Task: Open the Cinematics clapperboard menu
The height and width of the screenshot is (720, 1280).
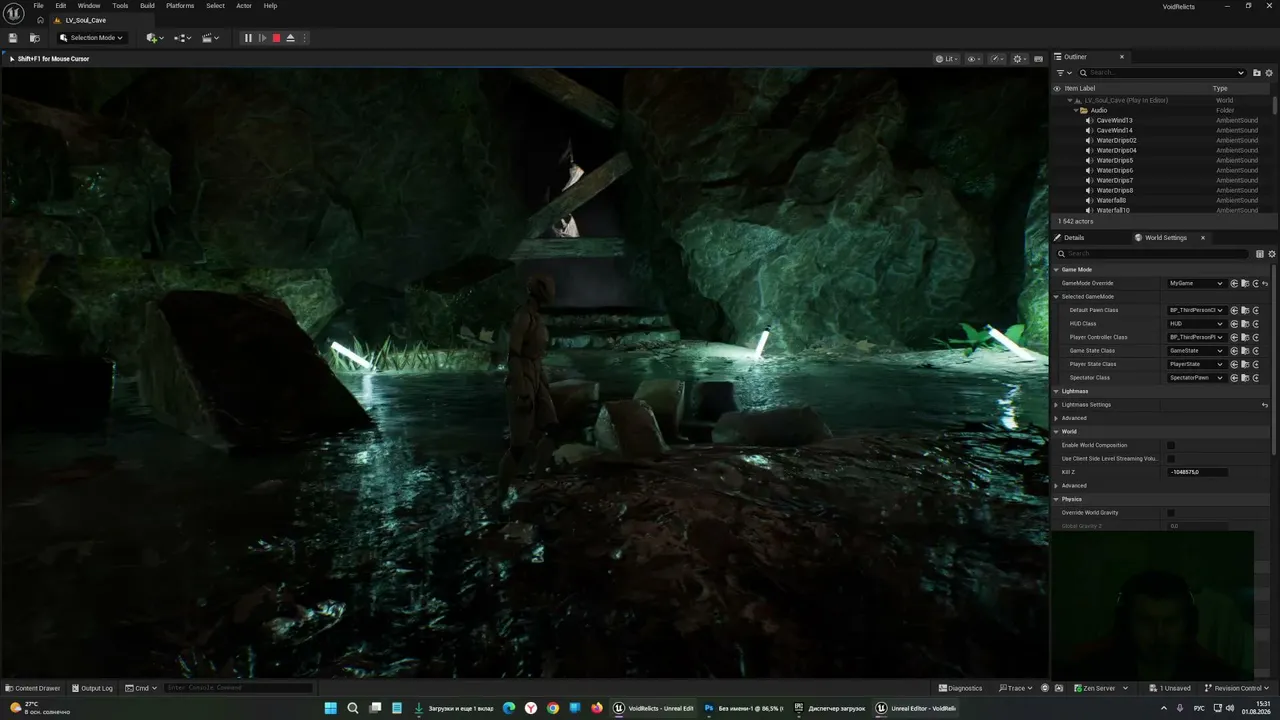Action: 210,38
